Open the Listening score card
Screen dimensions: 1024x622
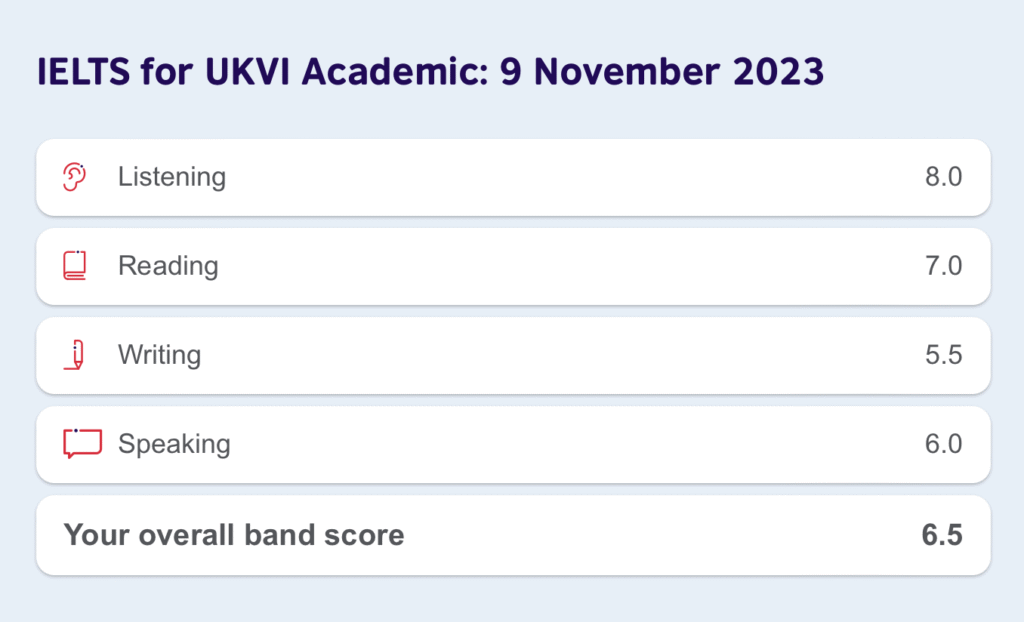(513, 177)
